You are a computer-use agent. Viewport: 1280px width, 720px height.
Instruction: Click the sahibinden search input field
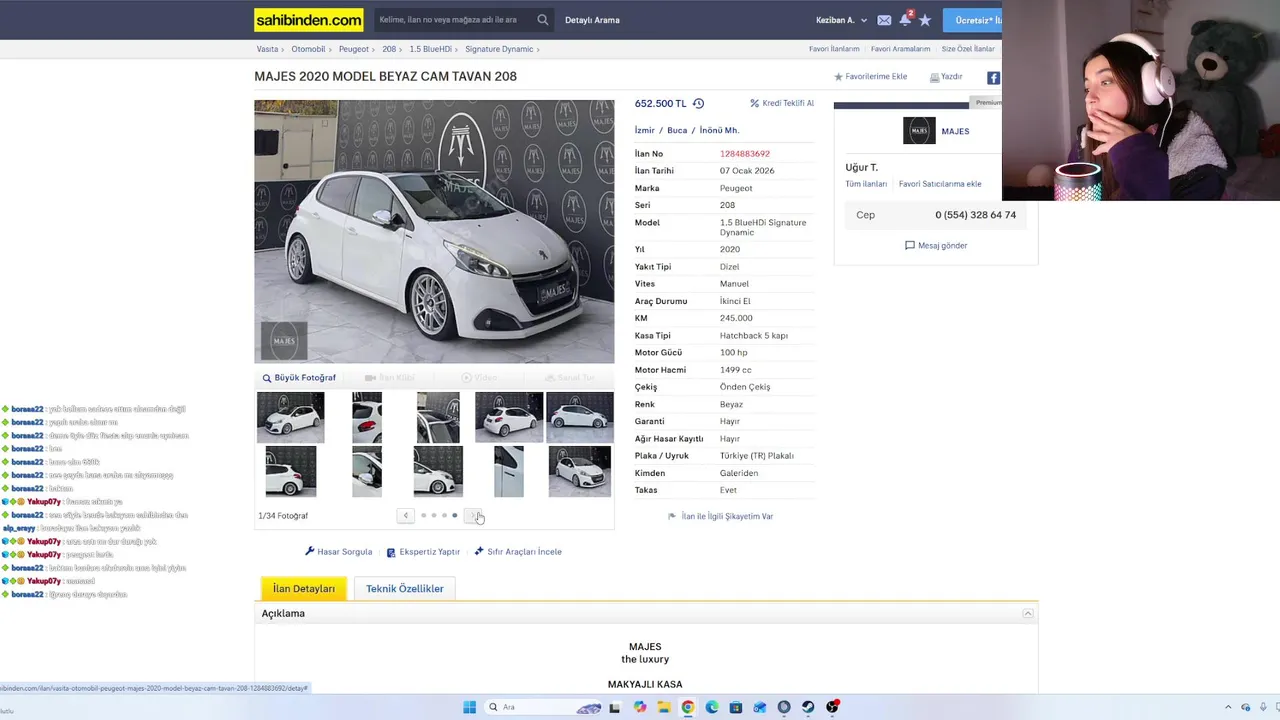pos(456,20)
